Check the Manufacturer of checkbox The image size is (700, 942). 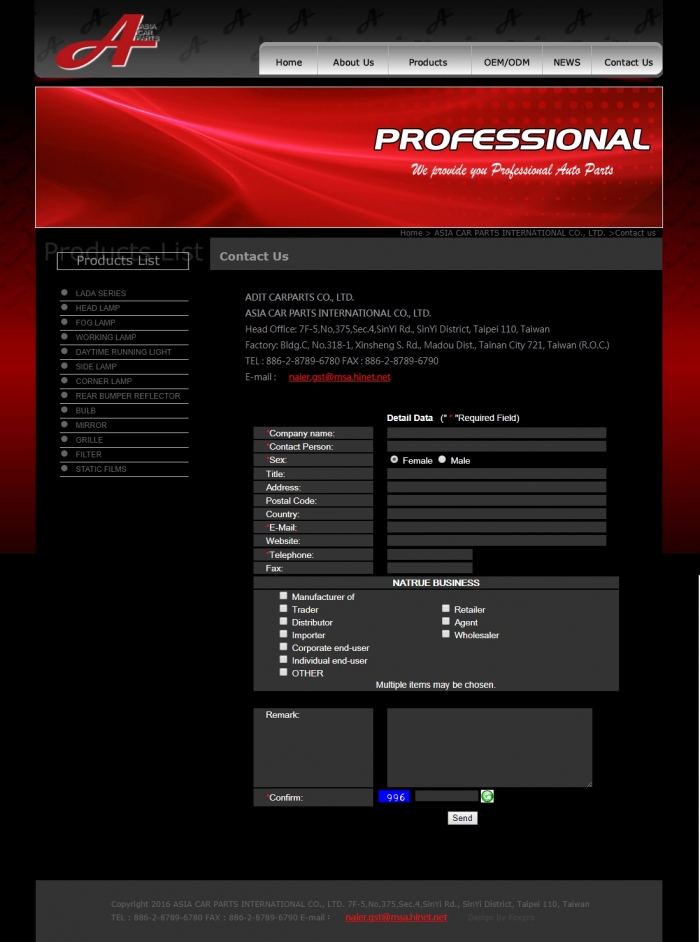pyautogui.click(x=283, y=596)
